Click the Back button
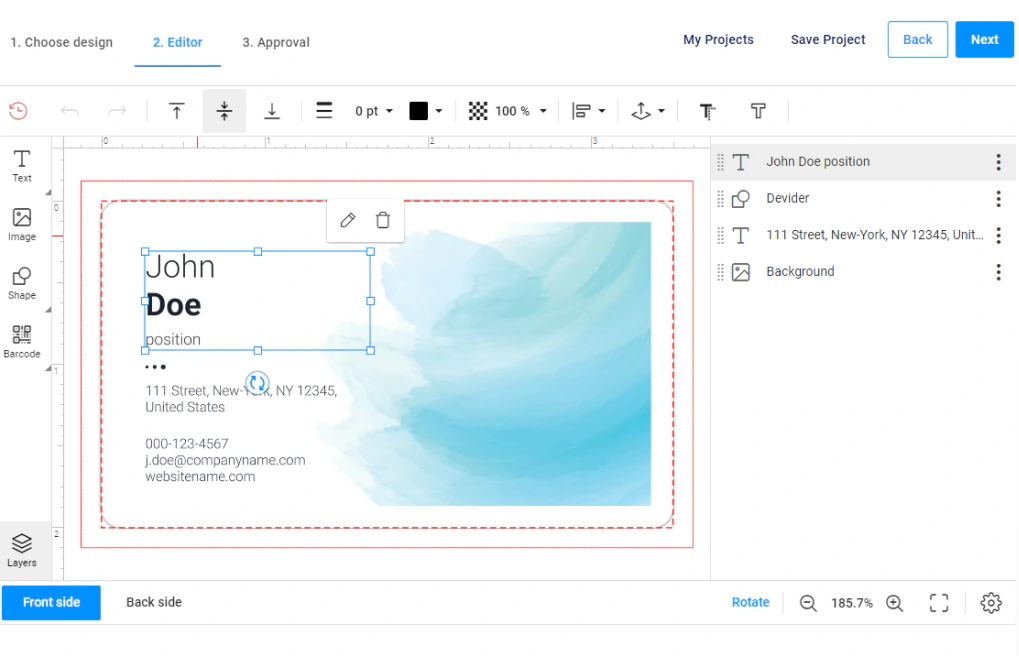 (x=918, y=40)
